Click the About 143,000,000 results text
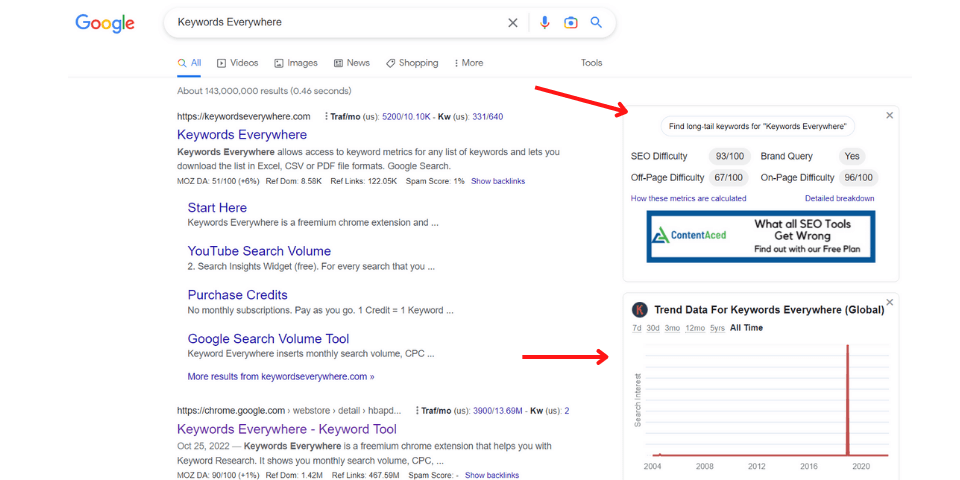This screenshot has width=960, height=480. 264,91
